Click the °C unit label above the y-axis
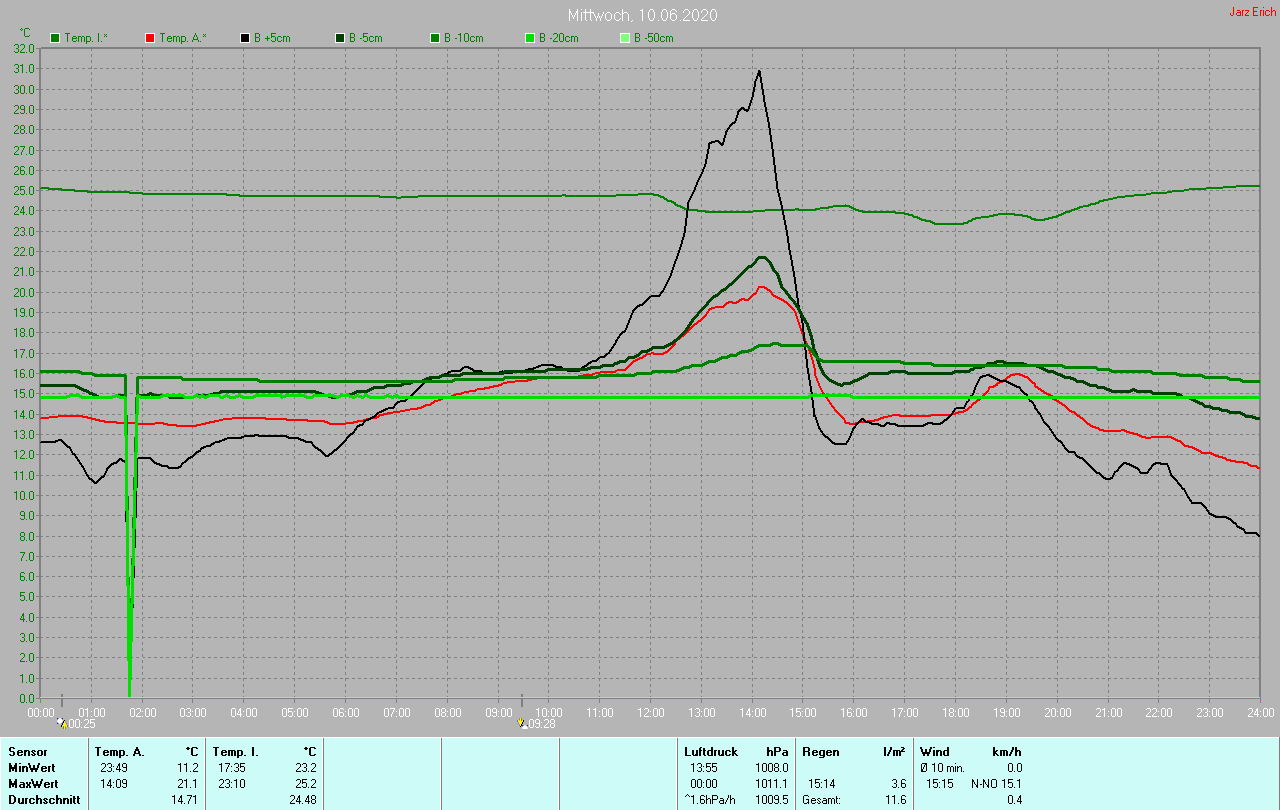The height and width of the screenshot is (810, 1280). coord(26,33)
